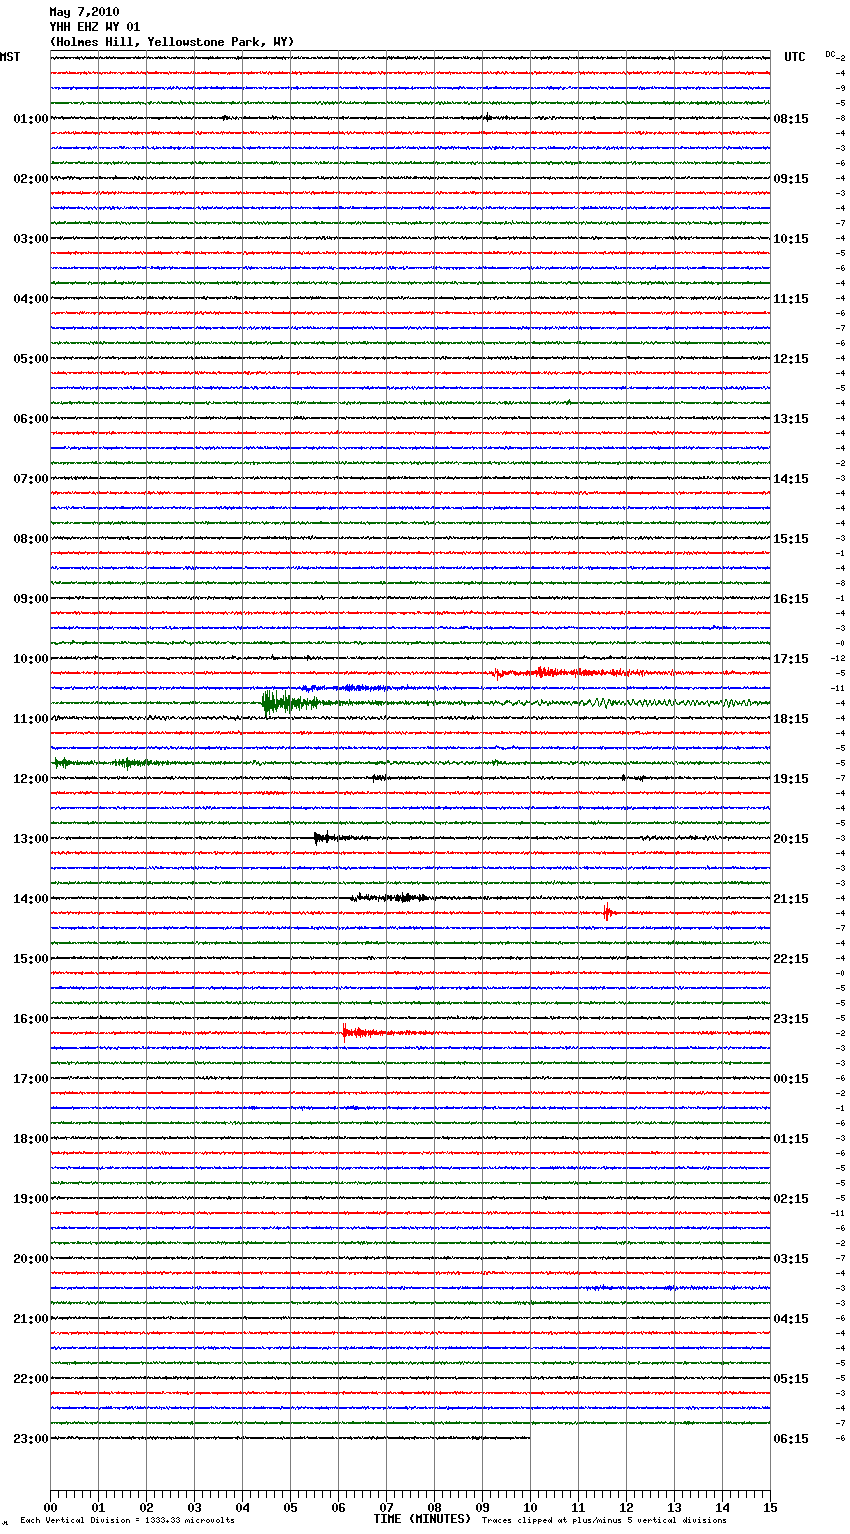This screenshot has width=850, height=1534.
Task: Click the black seismic event on 14:00 trace
Action: (x=392, y=898)
